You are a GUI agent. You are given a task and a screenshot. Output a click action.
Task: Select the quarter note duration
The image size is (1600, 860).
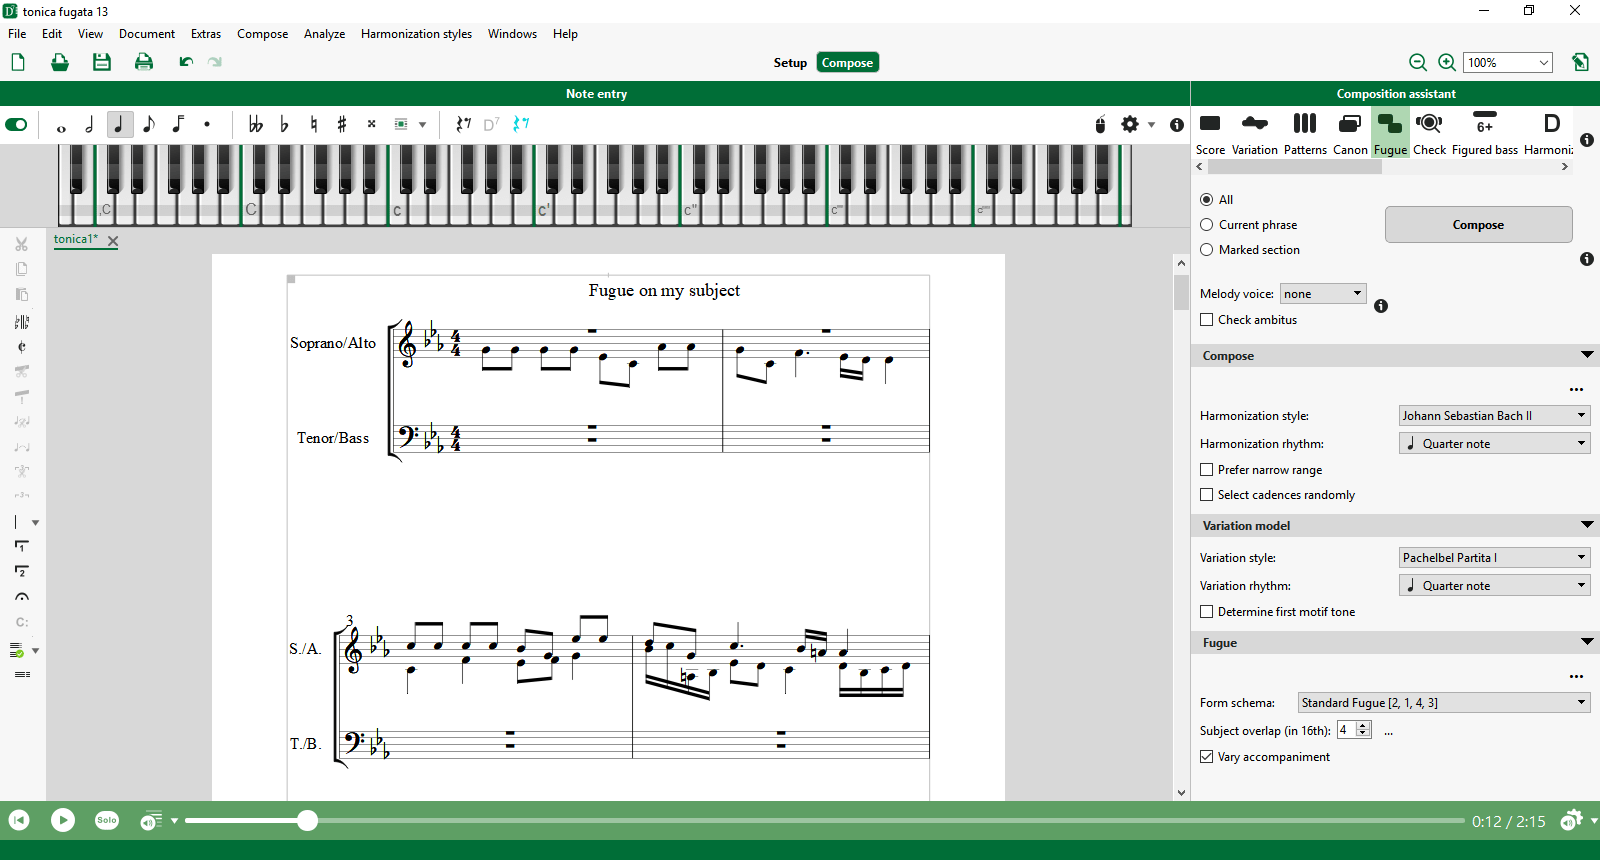120,125
